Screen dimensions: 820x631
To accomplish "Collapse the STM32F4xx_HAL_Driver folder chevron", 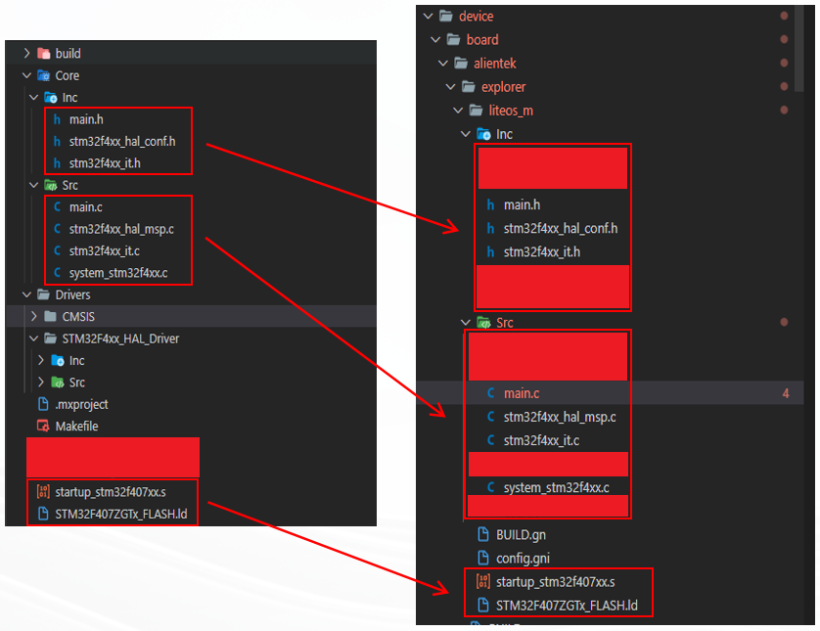I will coord(35,339).
